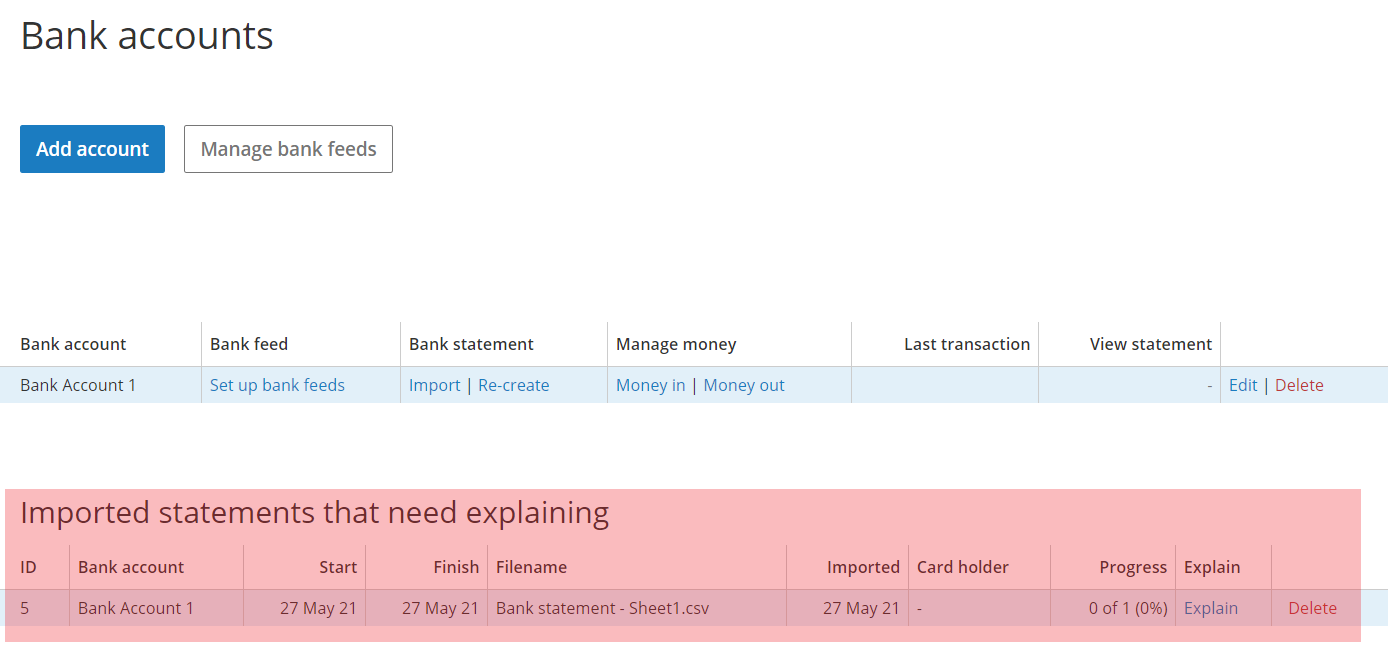Click the 0 of 1 (0%) progress value
This screenshot has height=669, width=1388.
(1129, 608)
